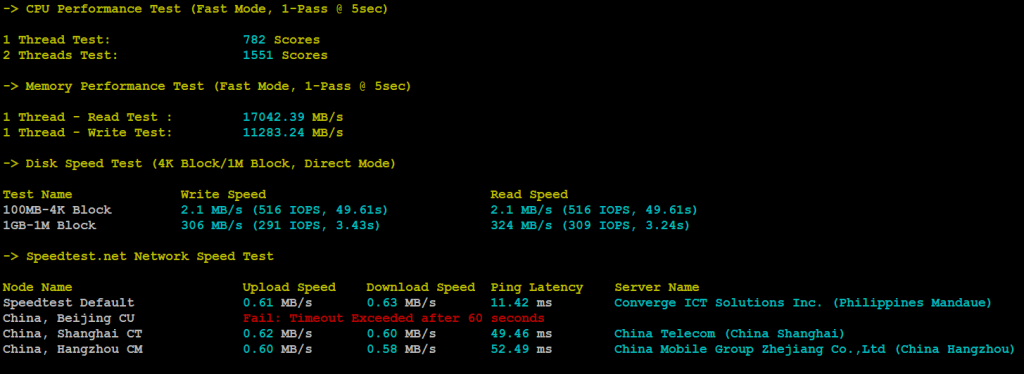Viewport: 1024px width, 374px height.
Task: Select the Speedtest Default node row
Action: pyautogui.click(x=497, y=303)
